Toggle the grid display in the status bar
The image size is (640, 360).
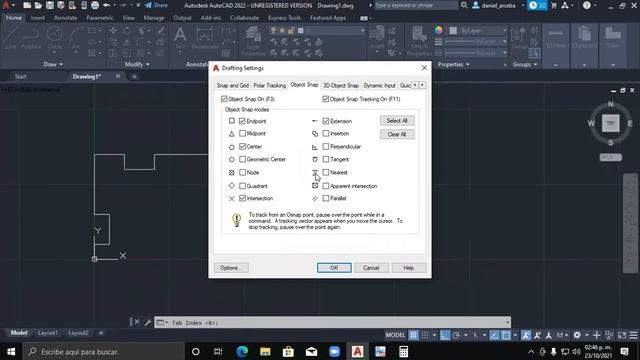[x=413, y=335]
